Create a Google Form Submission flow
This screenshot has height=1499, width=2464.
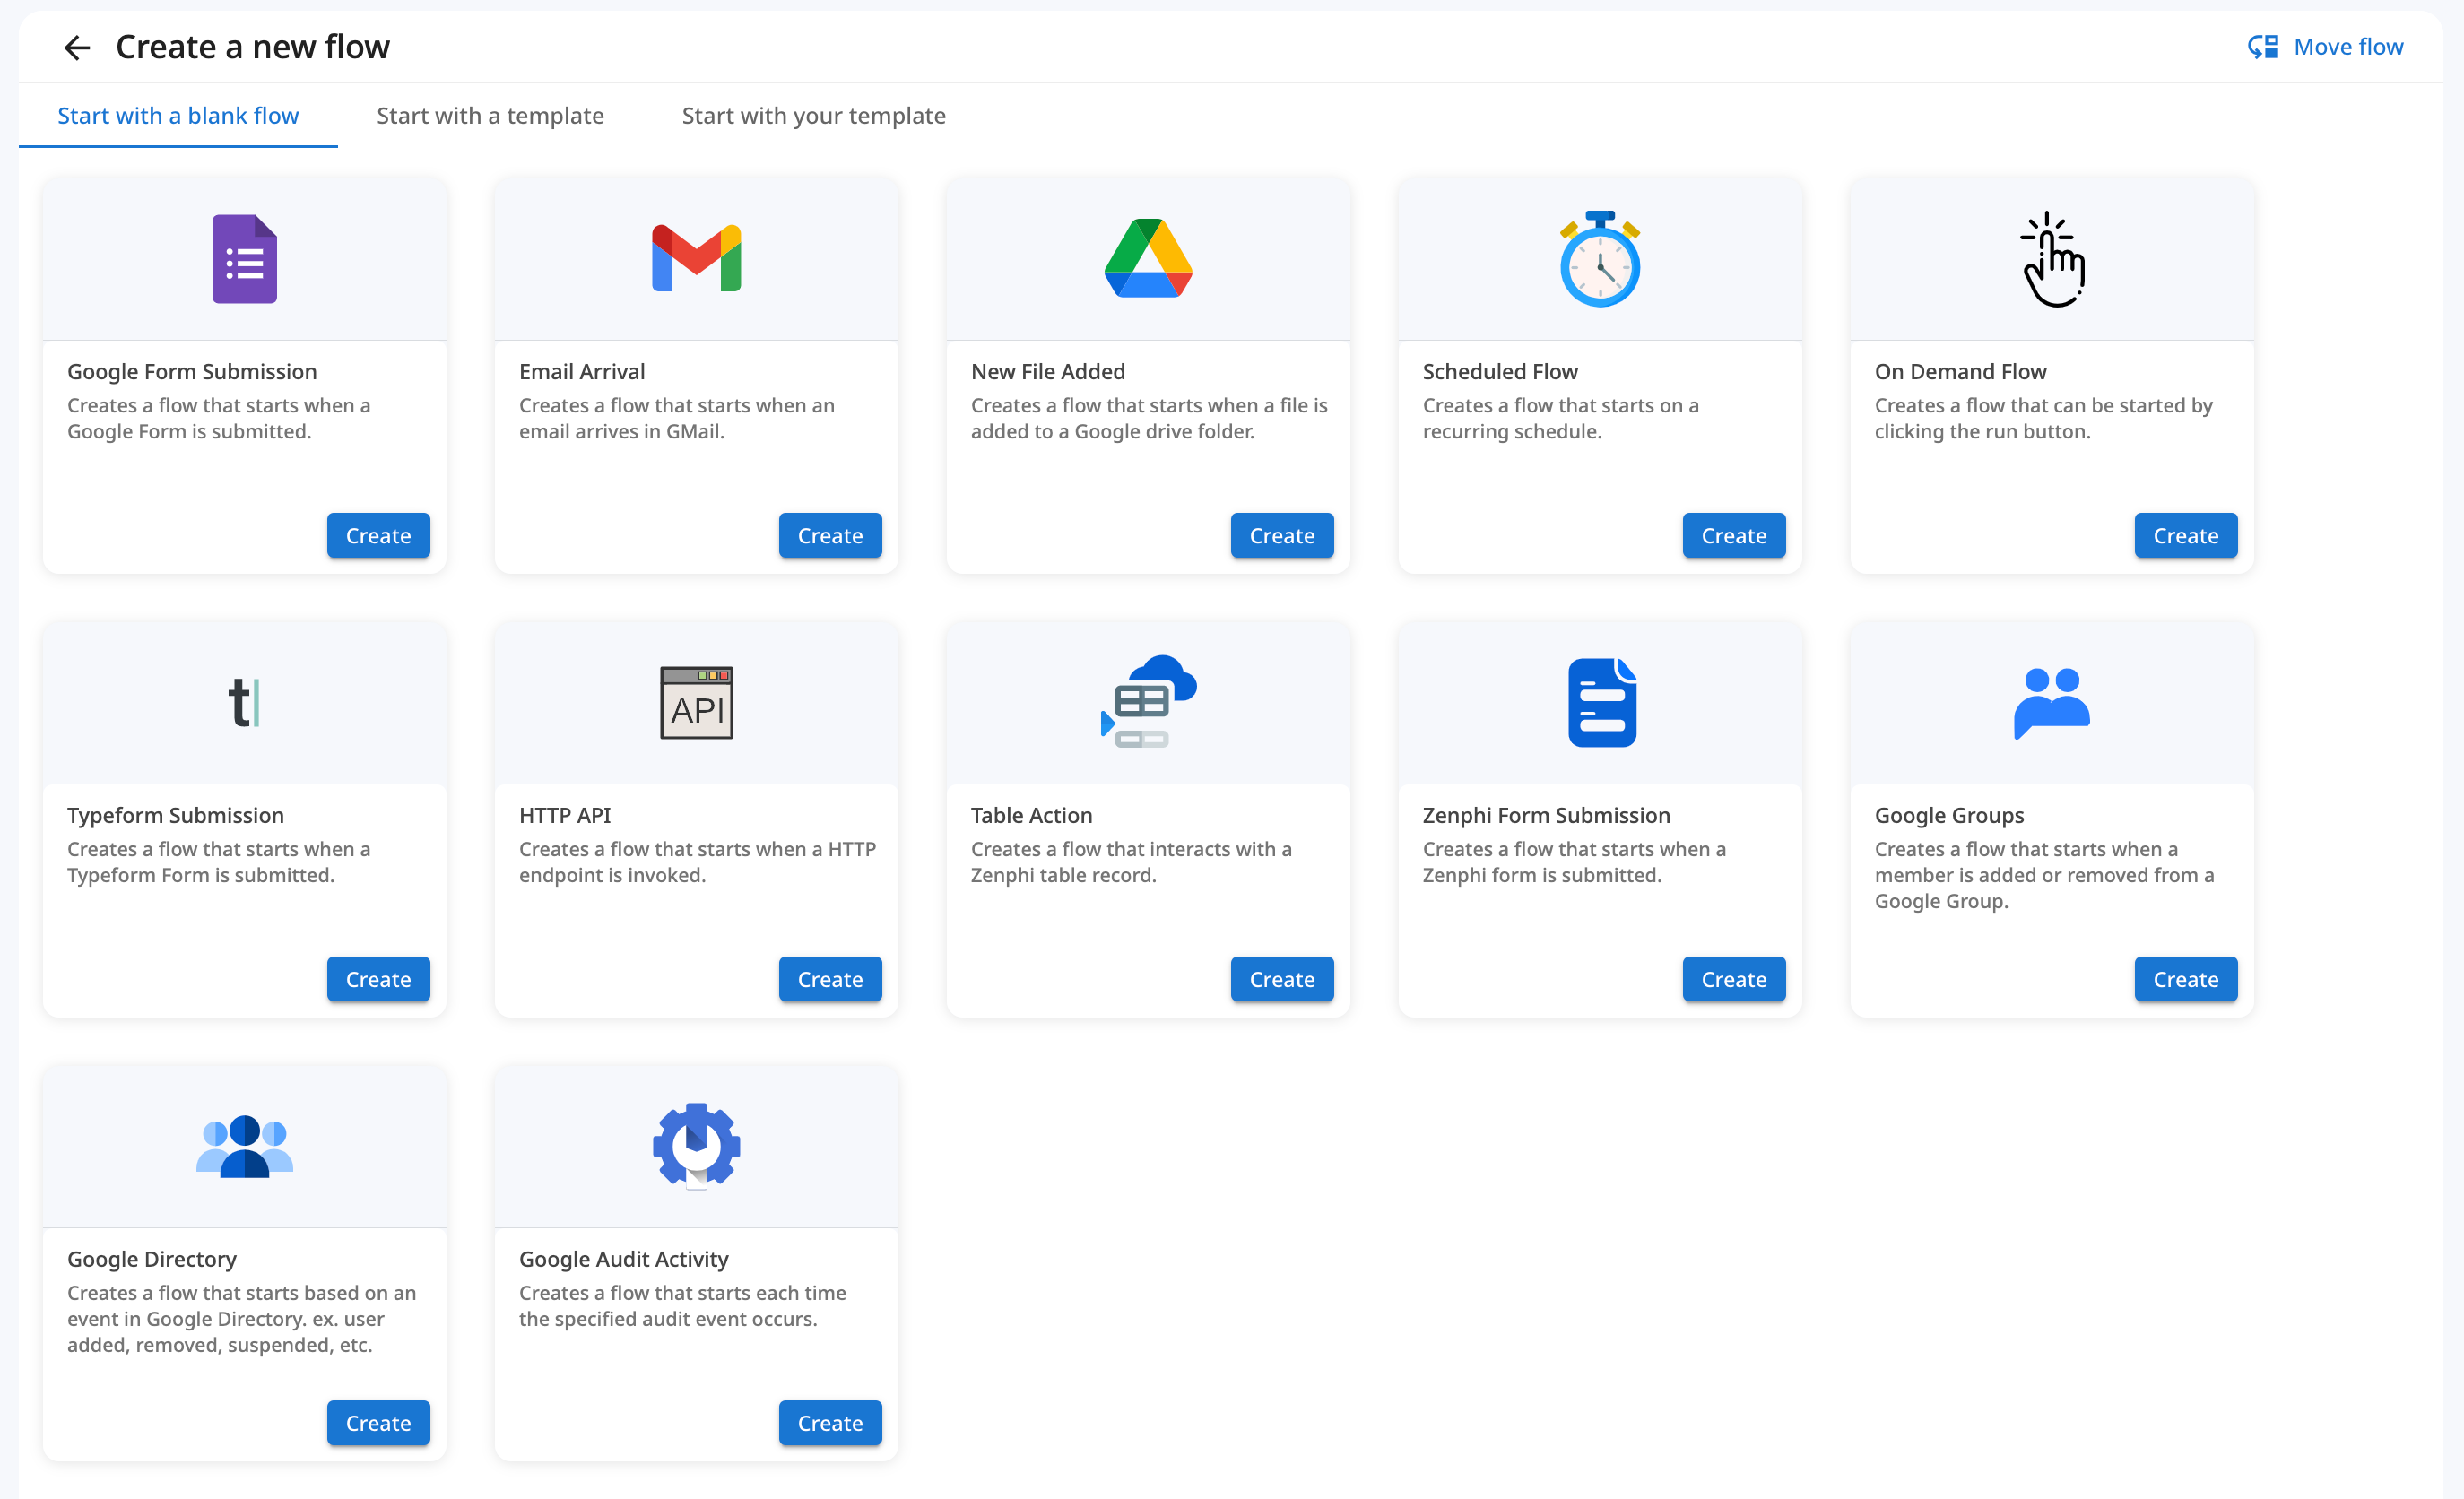pyautogui.click(x=378, y=536)
